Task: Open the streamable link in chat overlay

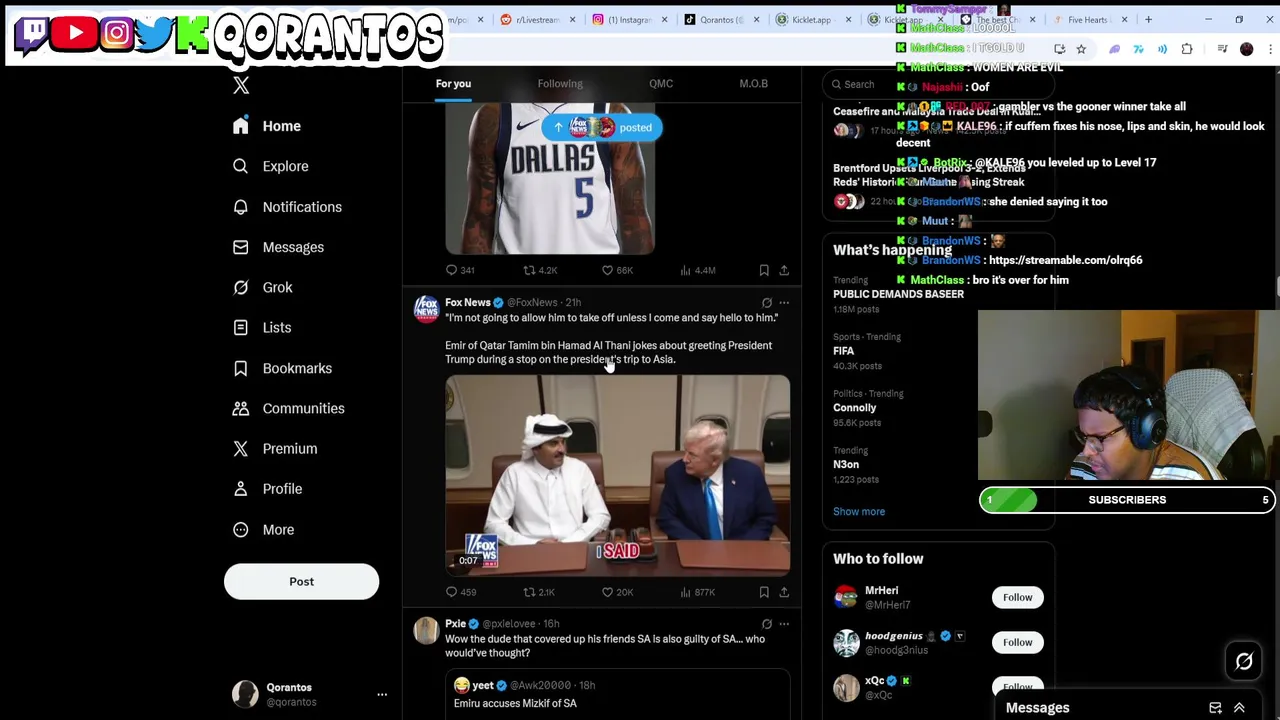Action: (1065, 260)
